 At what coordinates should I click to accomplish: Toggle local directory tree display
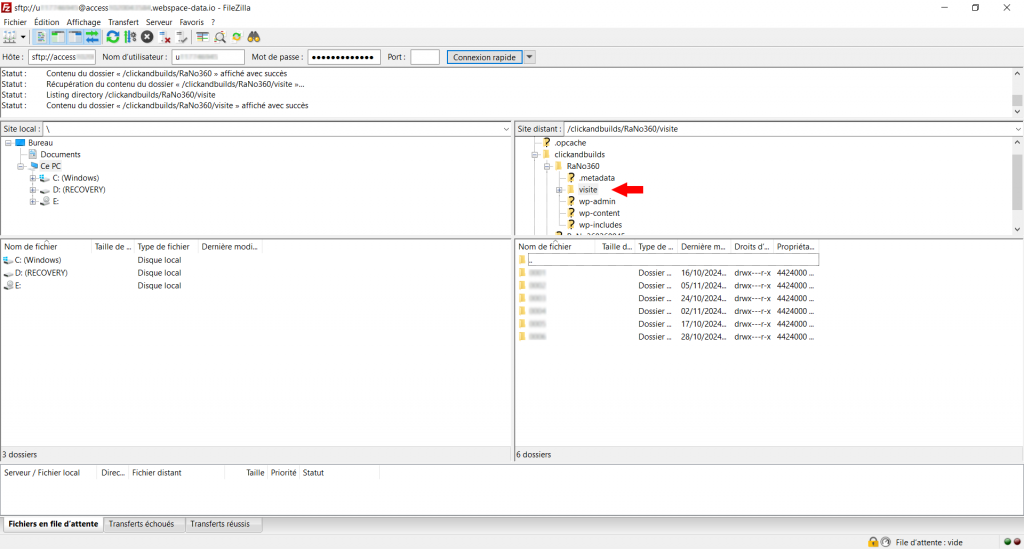pos(58,37)
